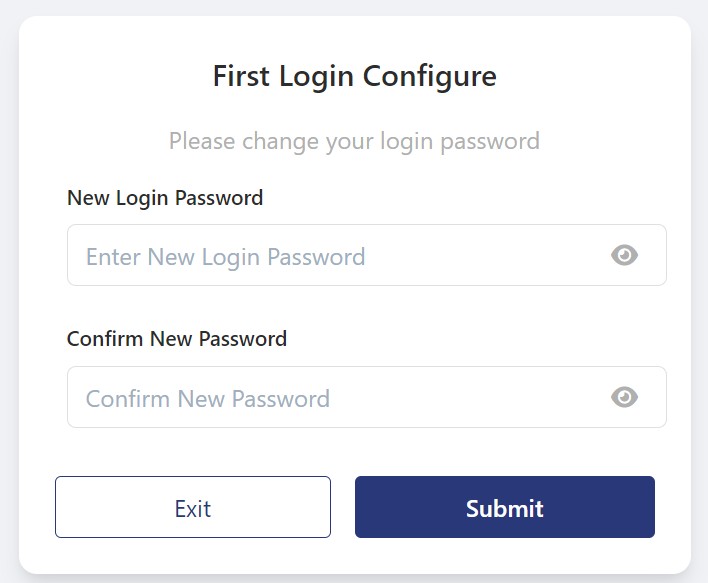The width and height of the screenshot is (708, 583).
Task: Place cursor in the new login password box
Action: pos(330,256)
